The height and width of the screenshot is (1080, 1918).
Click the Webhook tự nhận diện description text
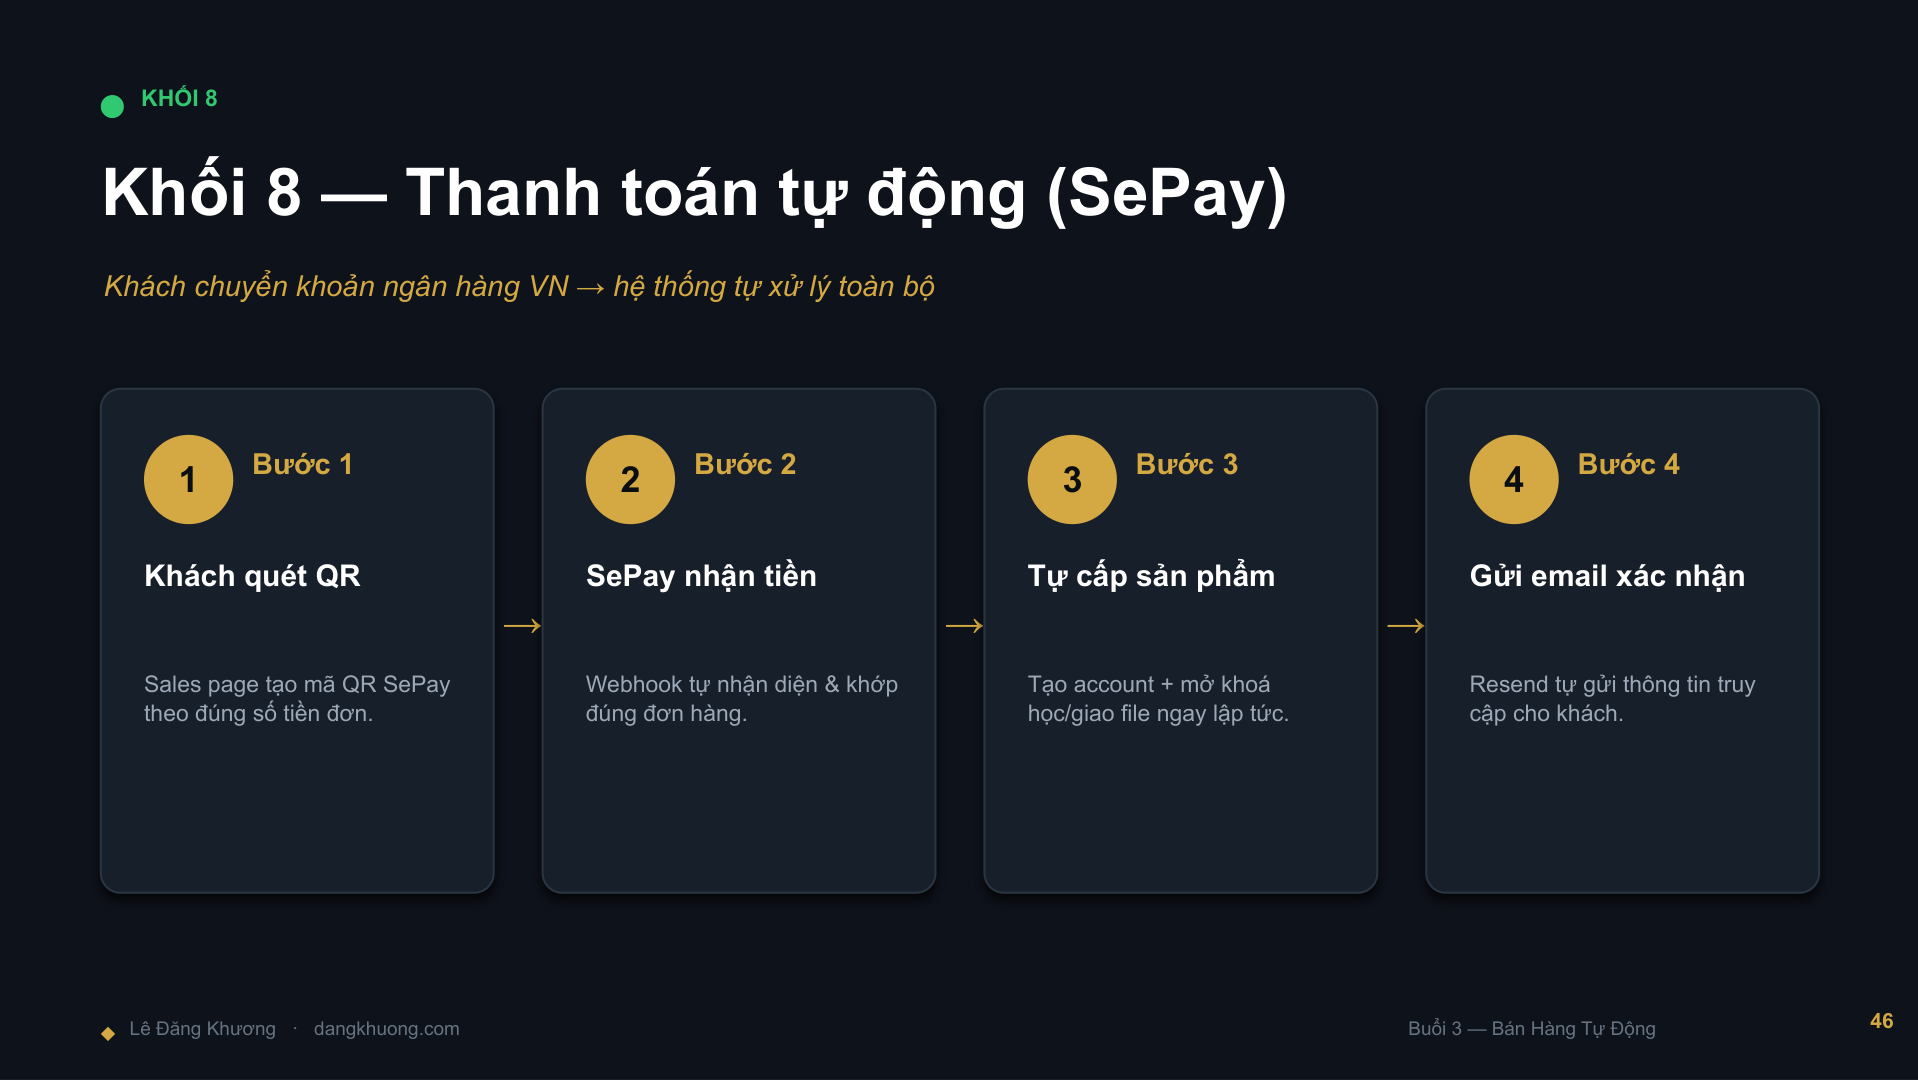(742, 698)
